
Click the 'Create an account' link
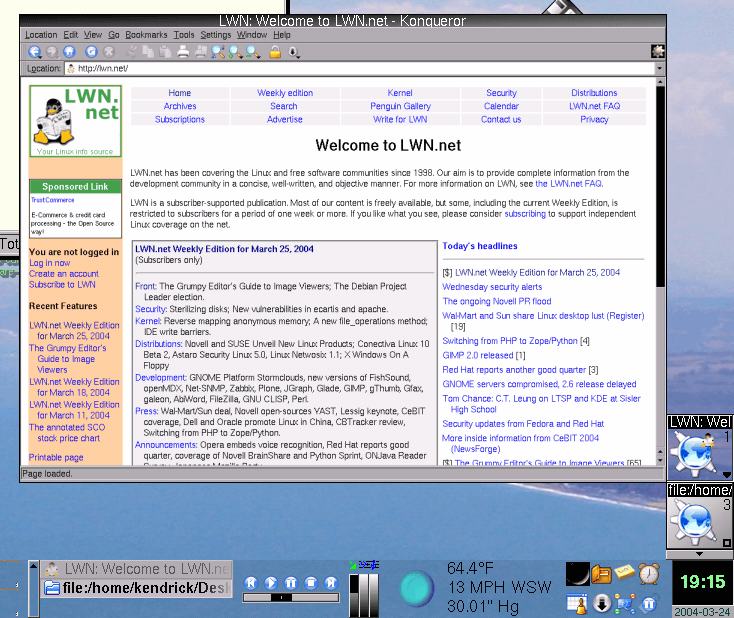[64, 273]
